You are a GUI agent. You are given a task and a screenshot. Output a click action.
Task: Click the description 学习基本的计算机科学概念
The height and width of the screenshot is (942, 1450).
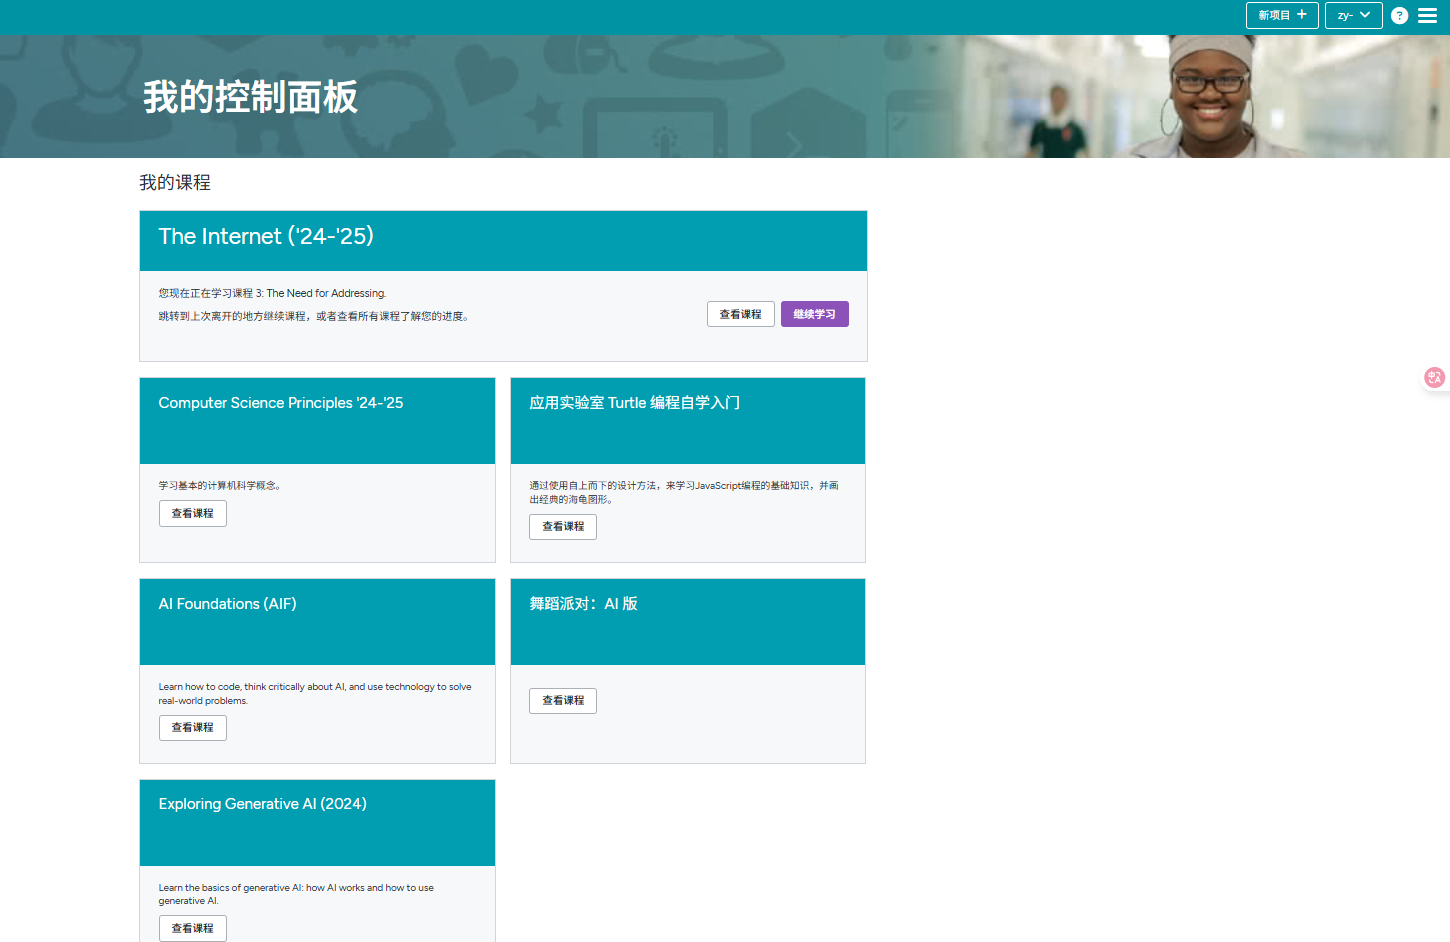(x=221, y=486)
